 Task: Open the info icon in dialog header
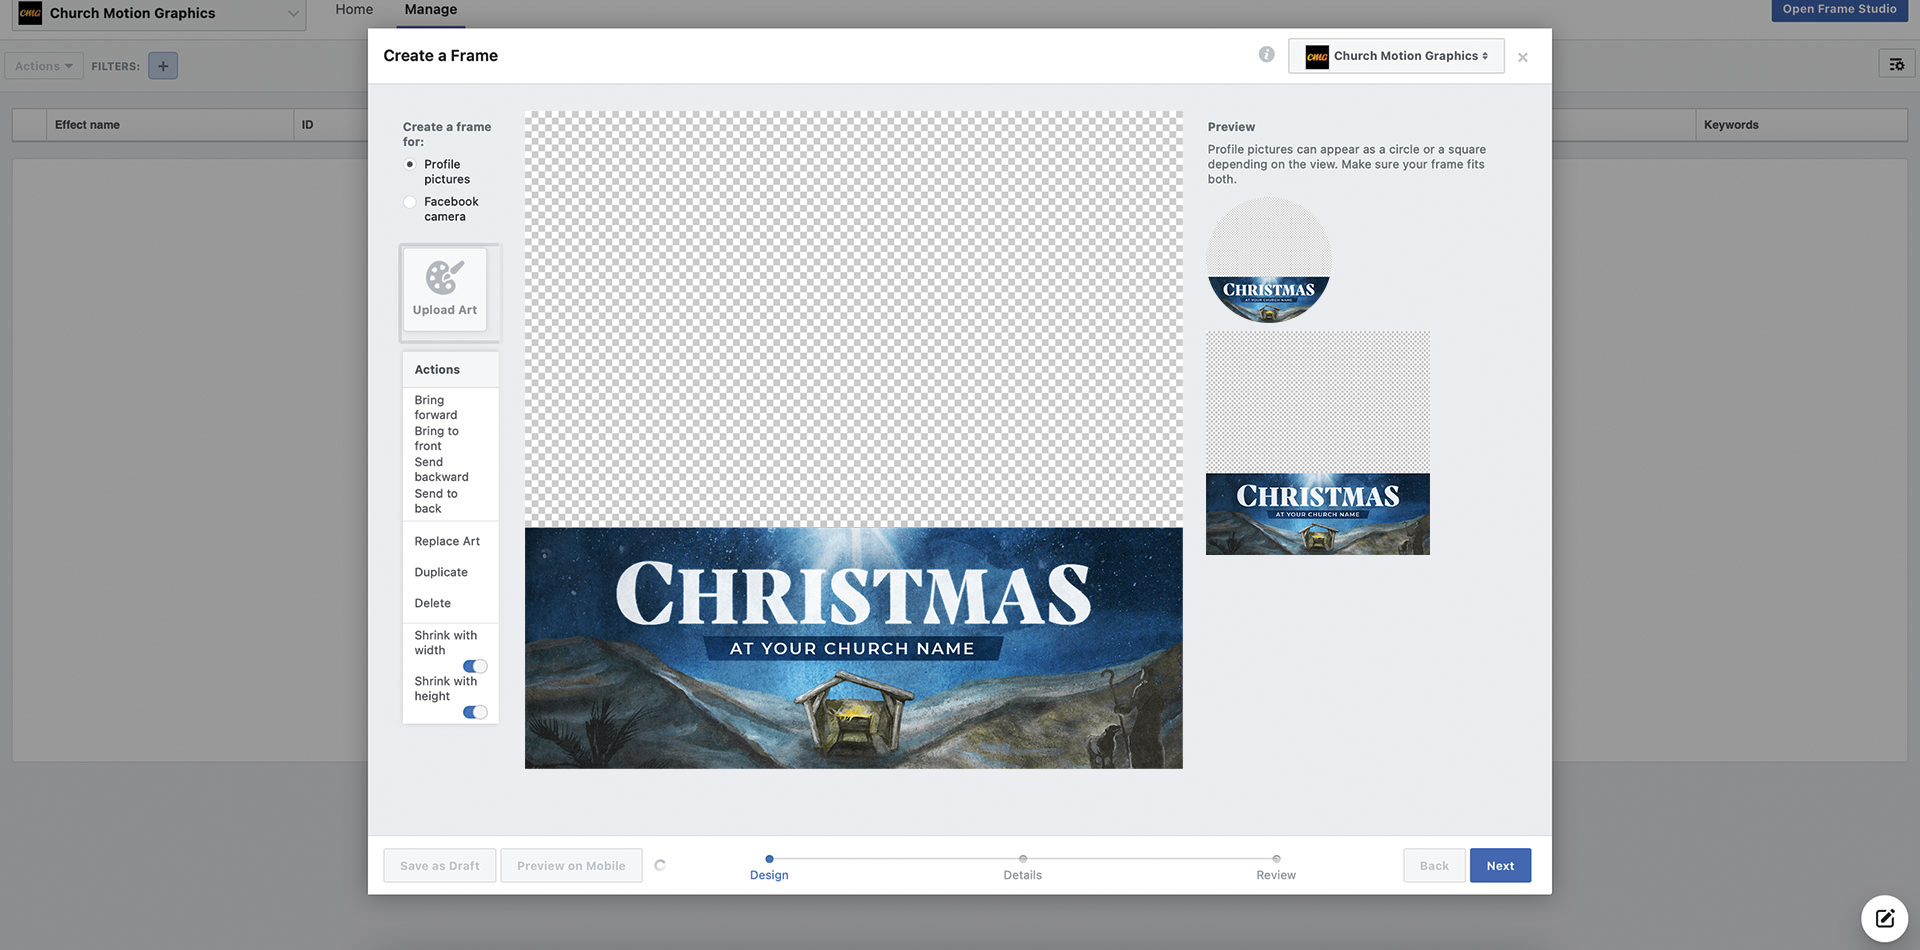pos(1266,55)
